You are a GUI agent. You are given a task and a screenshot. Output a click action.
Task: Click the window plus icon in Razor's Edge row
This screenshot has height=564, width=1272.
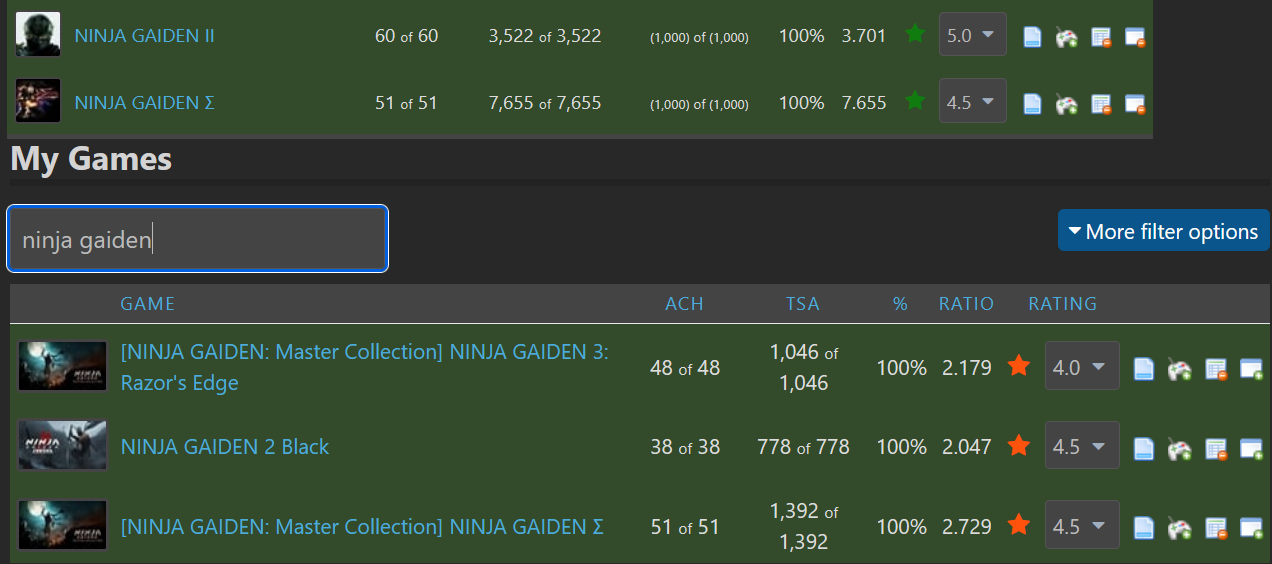1252,369
